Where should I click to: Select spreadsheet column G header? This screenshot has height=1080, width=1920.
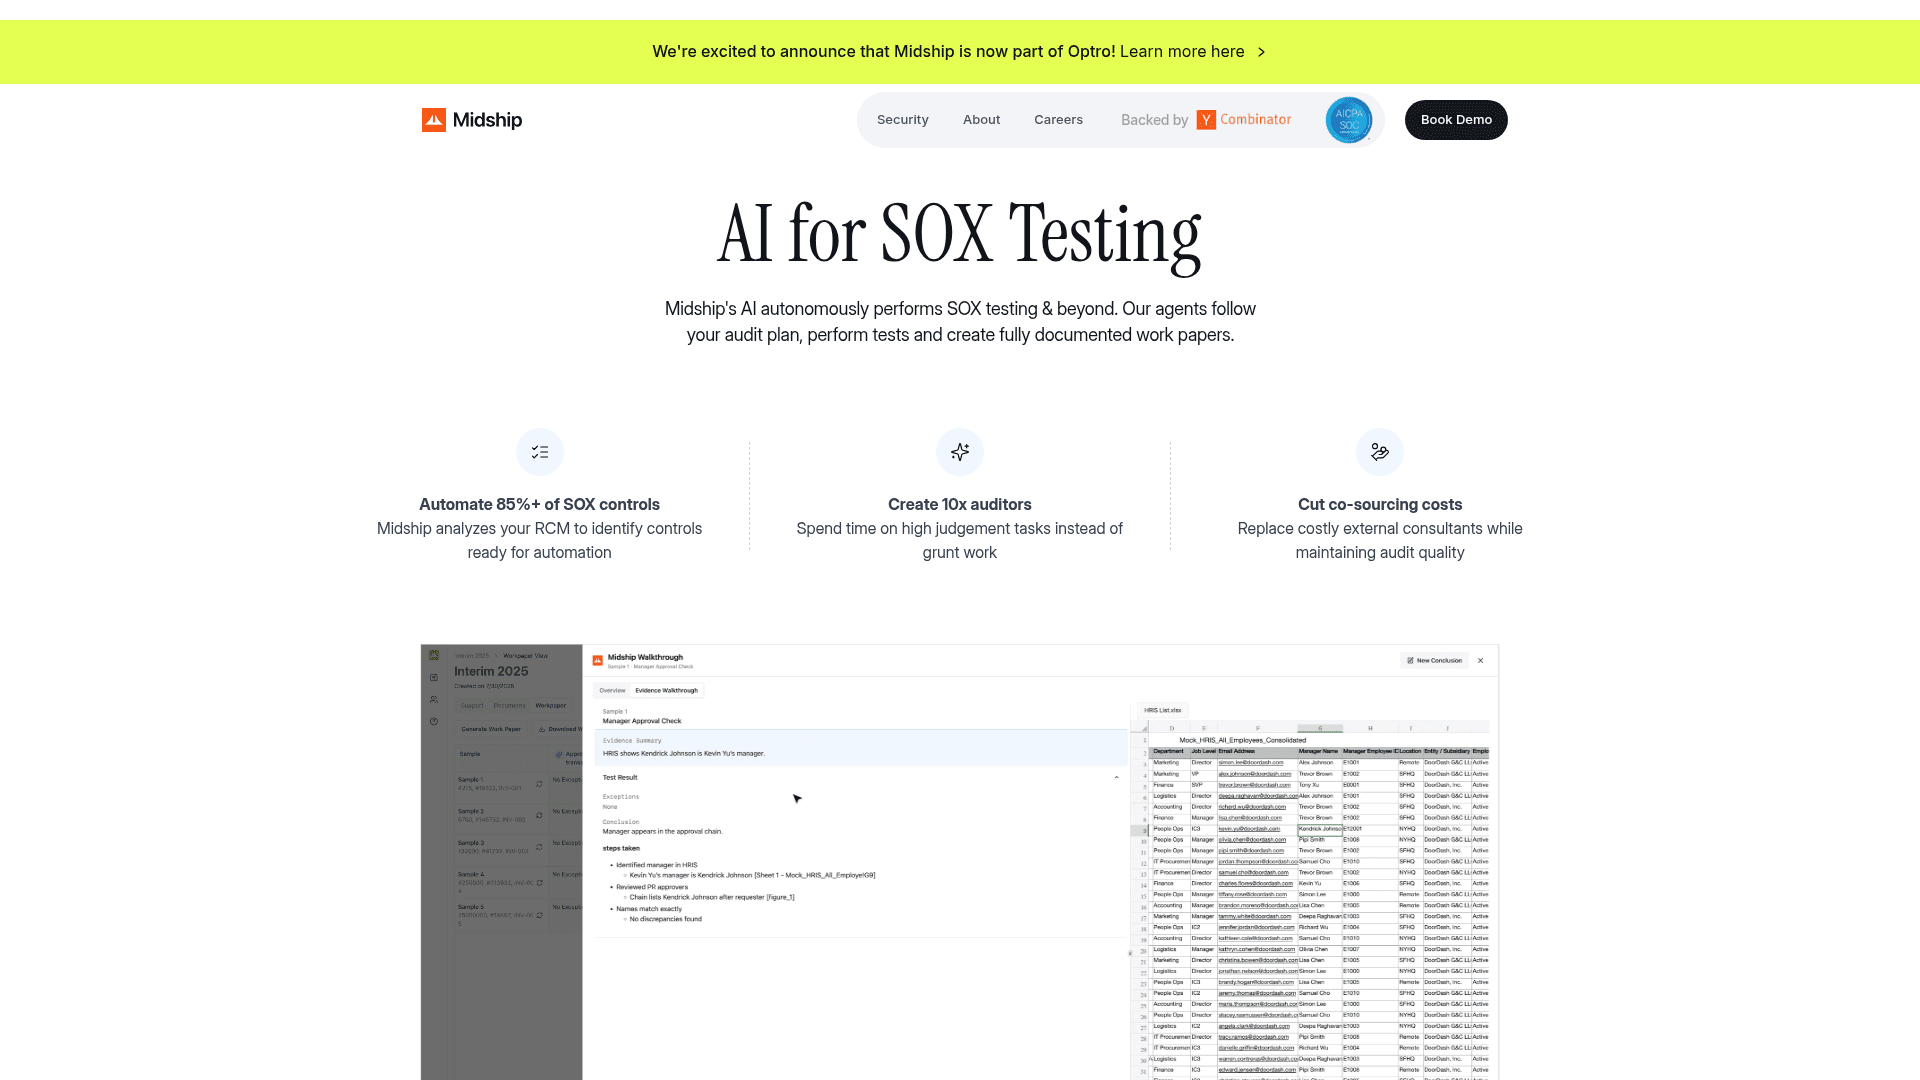pos(1320,729)
